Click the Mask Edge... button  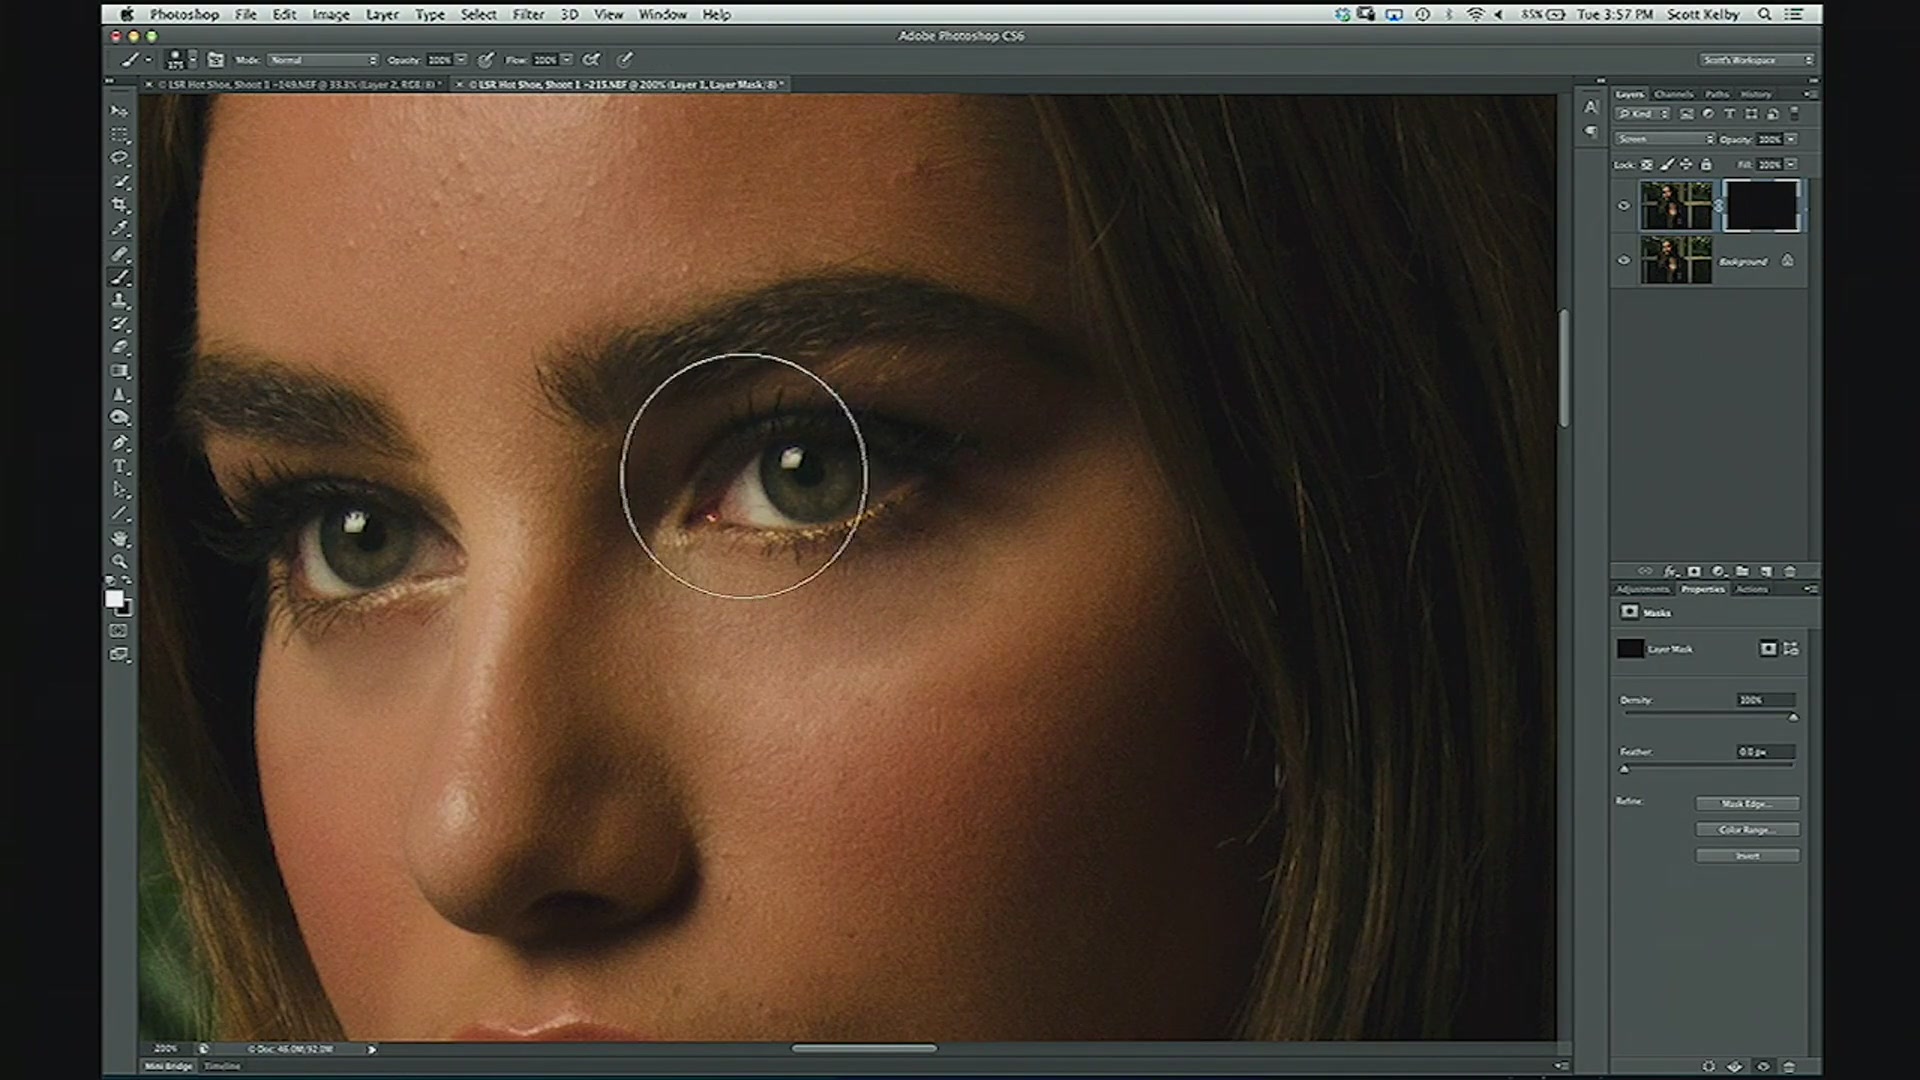(x=1747, y=804)
